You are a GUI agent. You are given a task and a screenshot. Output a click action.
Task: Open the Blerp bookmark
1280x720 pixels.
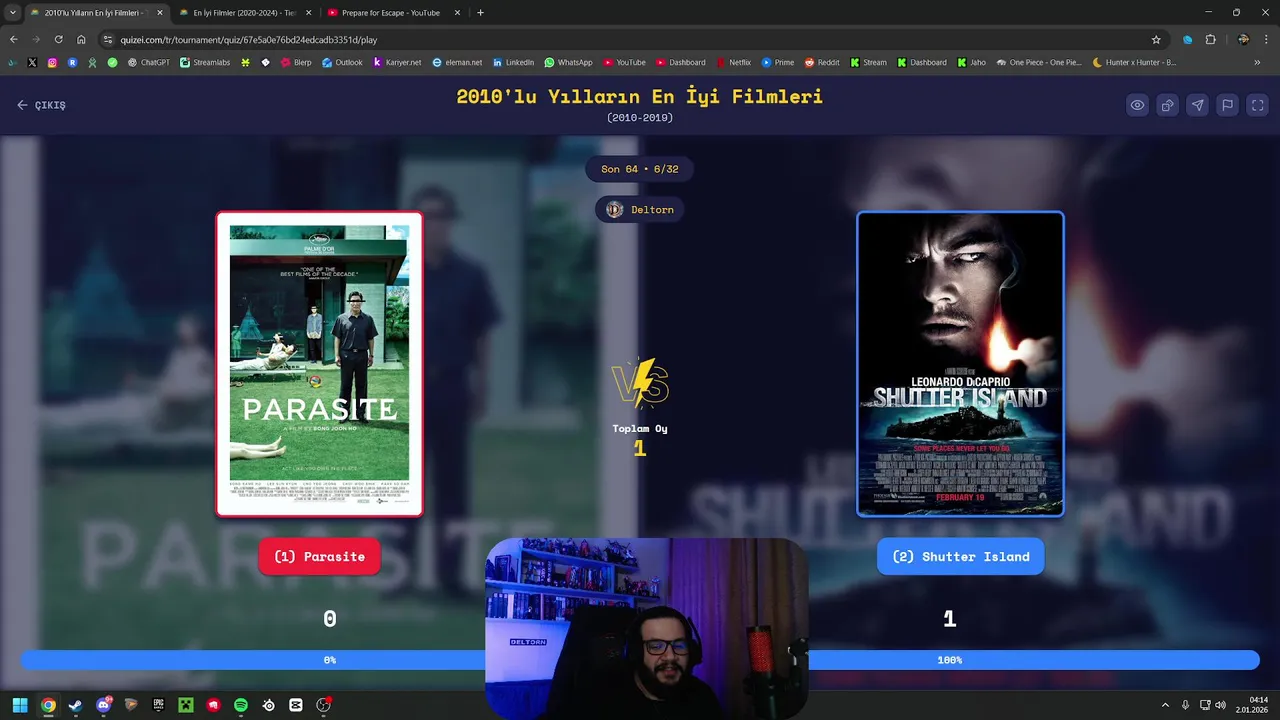pyautogui.click(x=296, y=62)
